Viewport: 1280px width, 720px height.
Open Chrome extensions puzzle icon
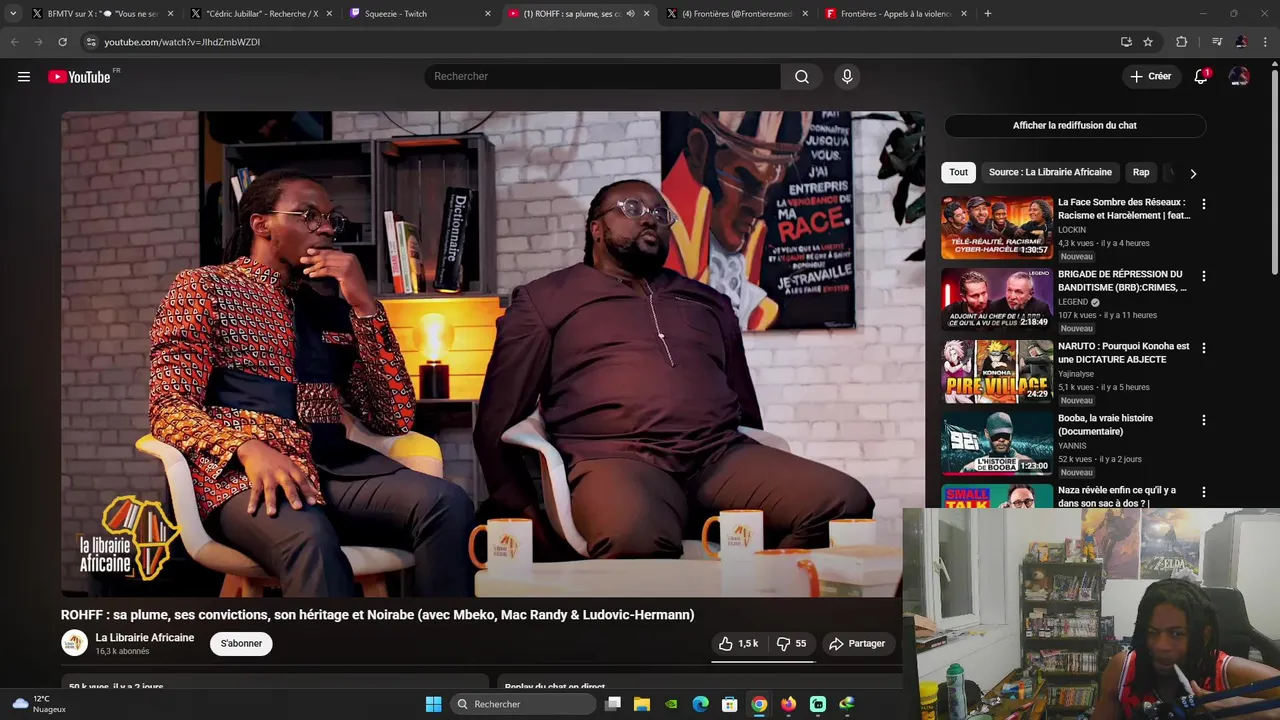click(1181, 42)
